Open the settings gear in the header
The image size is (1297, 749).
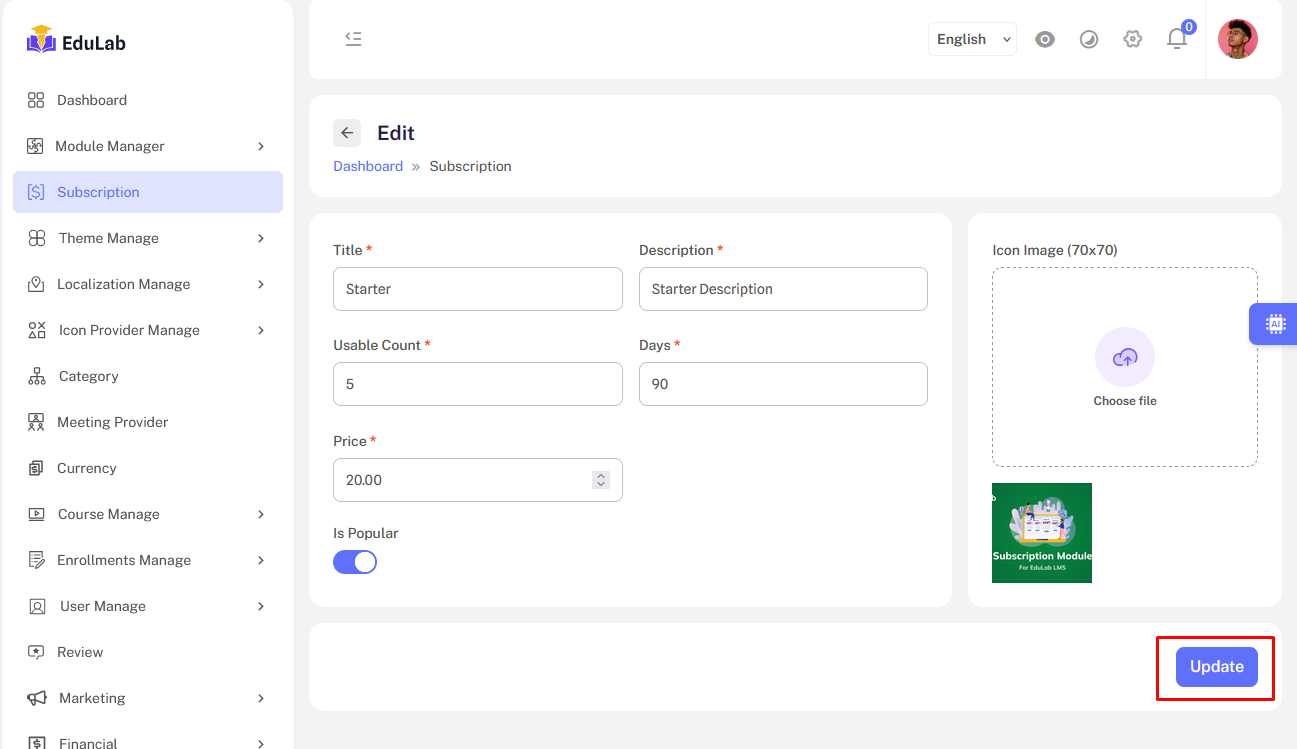[1133, 38]
